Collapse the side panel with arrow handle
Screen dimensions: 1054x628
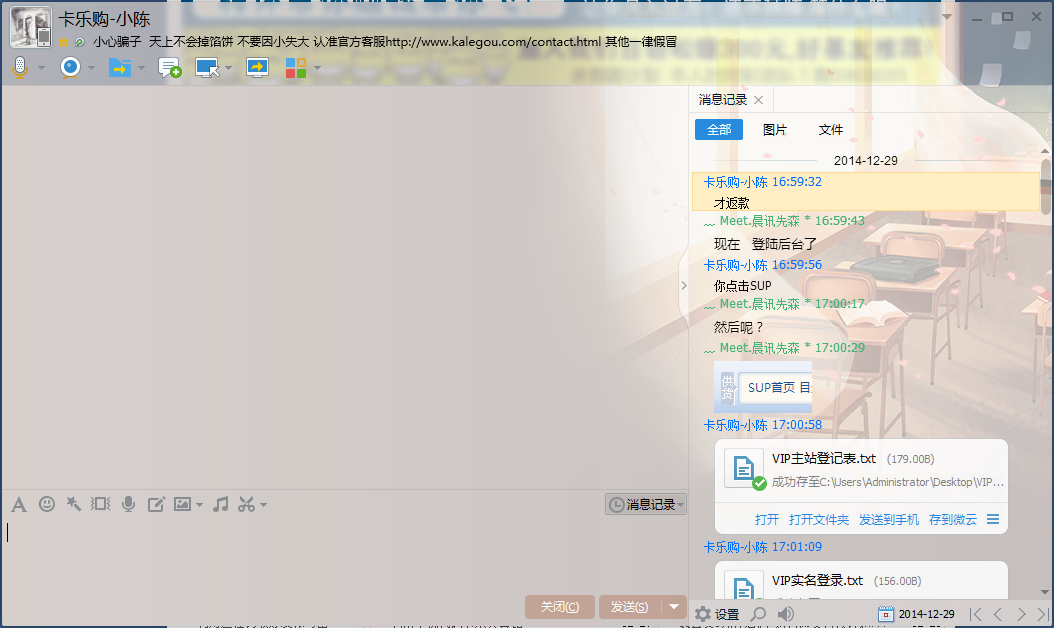pos(684,285)
